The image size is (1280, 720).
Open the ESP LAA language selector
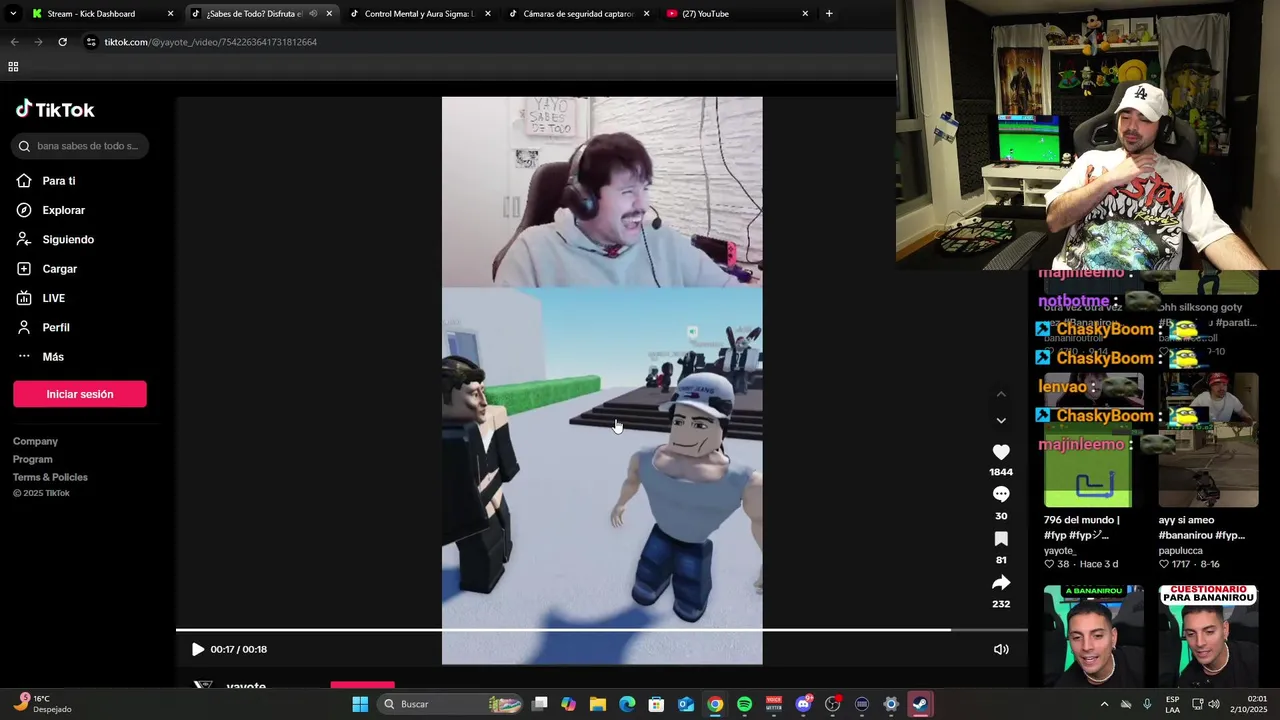(1173, 704)
